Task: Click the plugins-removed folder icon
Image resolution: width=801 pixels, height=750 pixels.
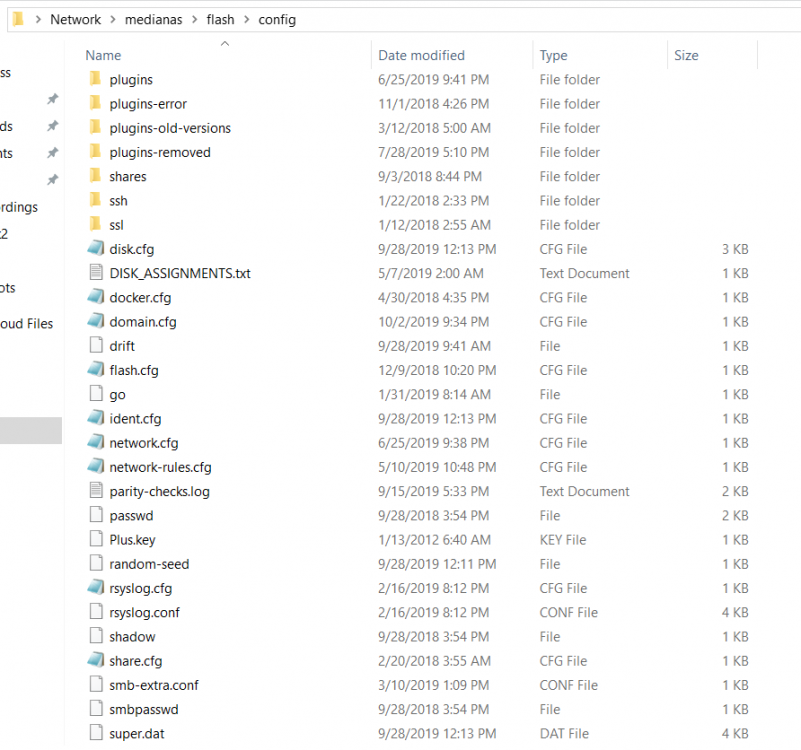Action: [x=95, y=152]
